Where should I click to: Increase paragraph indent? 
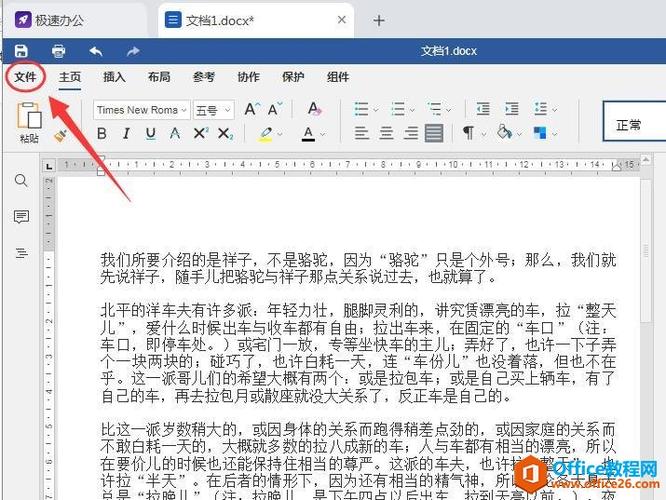coord(512,109)
